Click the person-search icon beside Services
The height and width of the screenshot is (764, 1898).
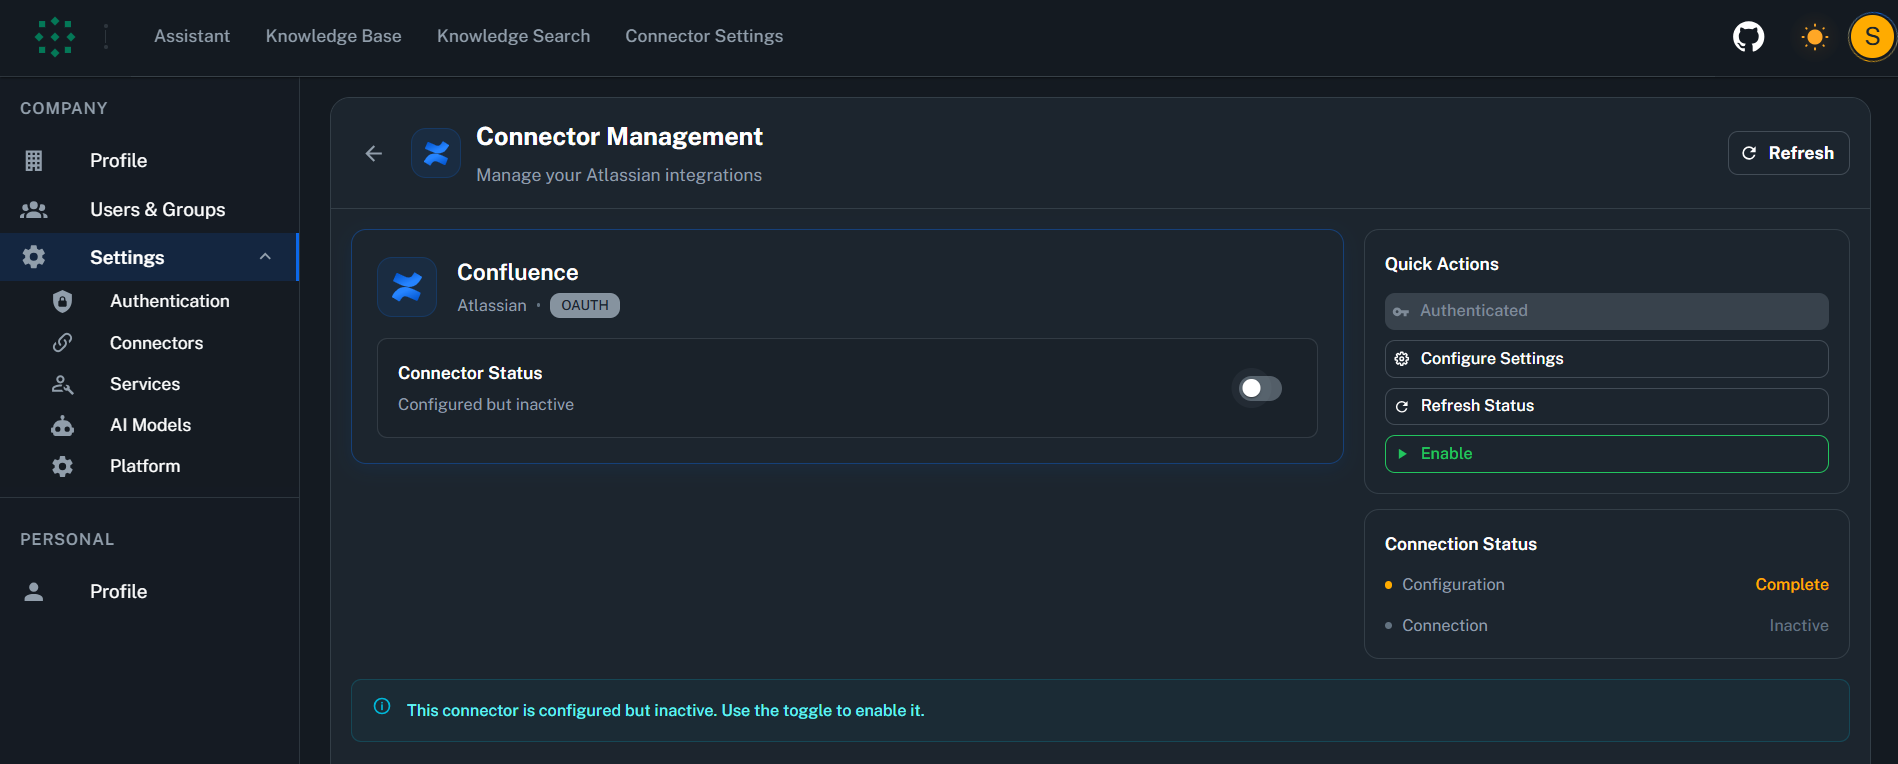pyautogui.click(x=62, y=384)
